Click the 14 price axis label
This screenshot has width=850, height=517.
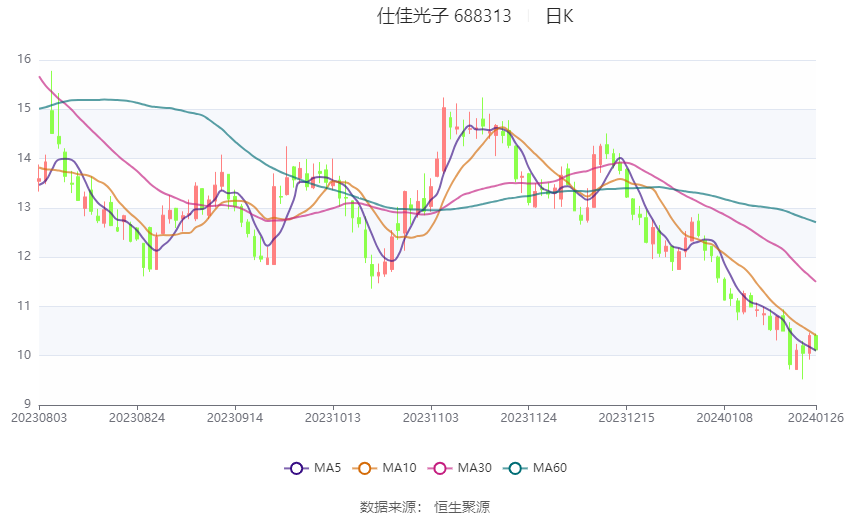24,158
